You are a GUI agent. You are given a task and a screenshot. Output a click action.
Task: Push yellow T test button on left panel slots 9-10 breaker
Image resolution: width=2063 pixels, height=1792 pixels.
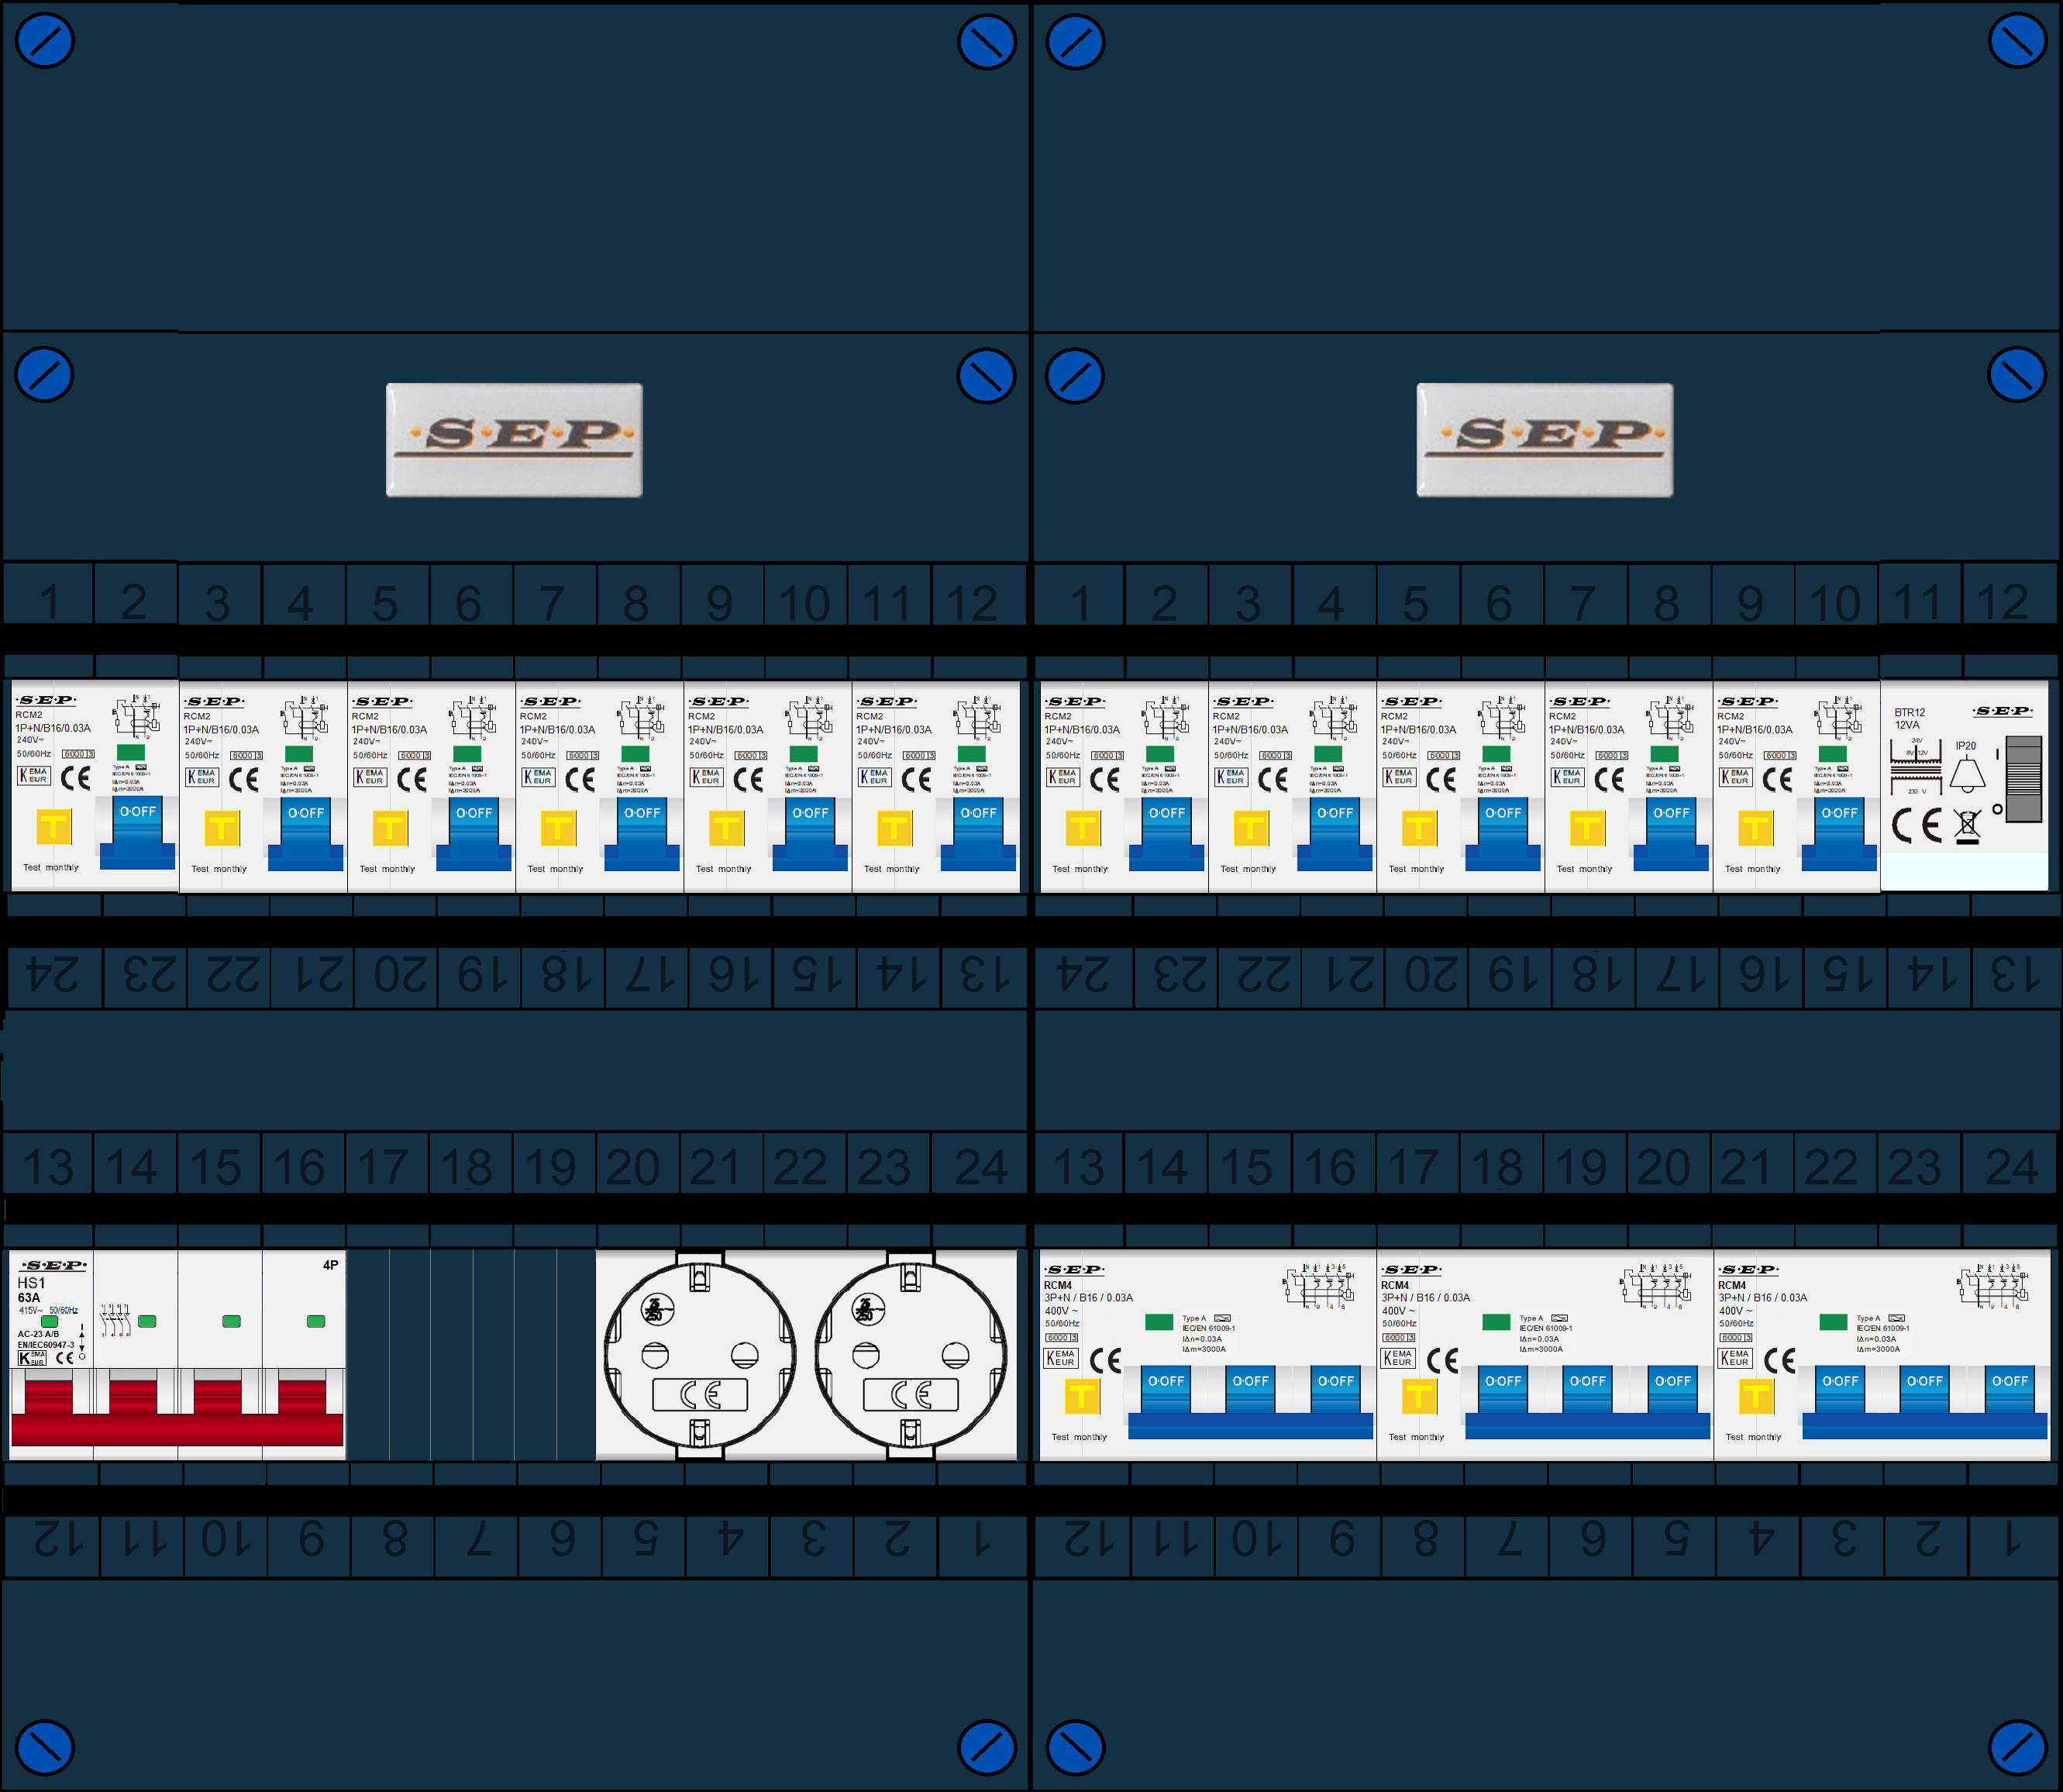tap(726, 829)
